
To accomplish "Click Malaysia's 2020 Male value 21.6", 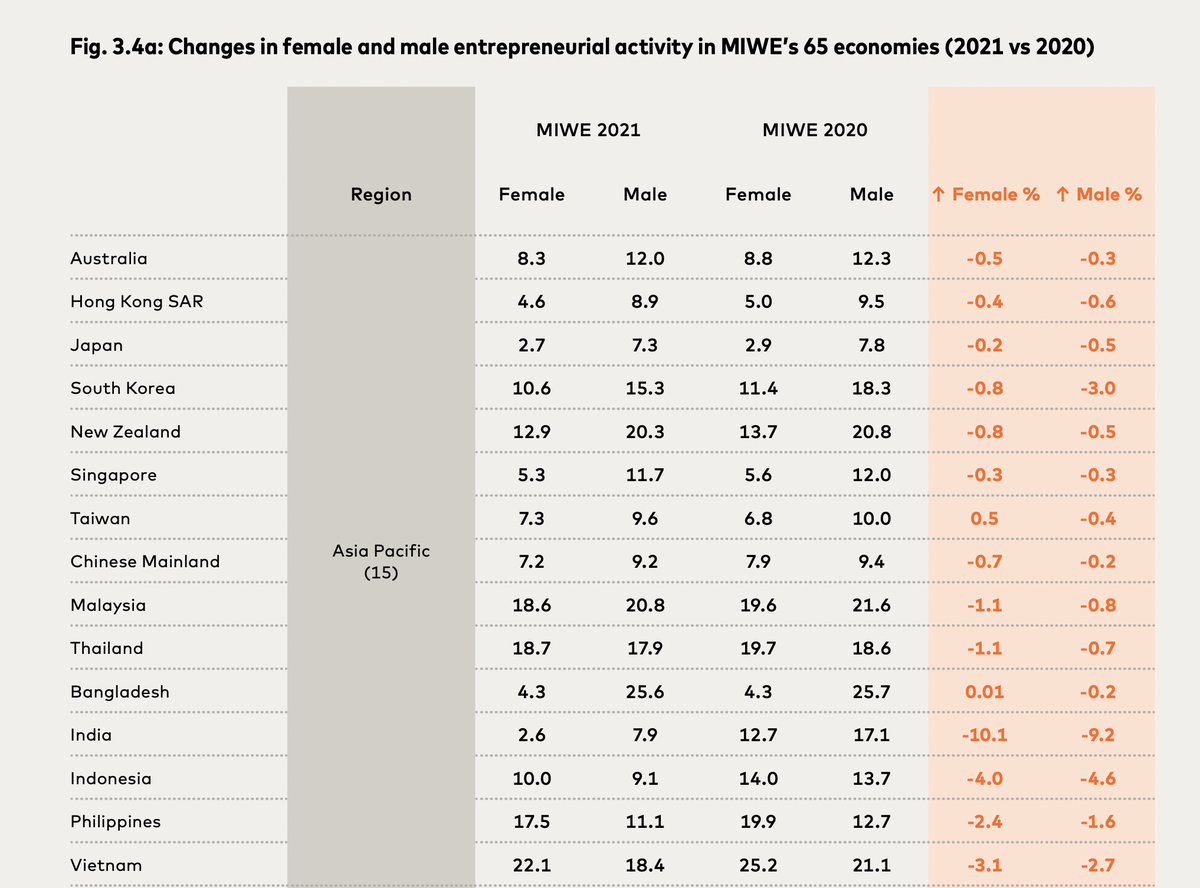I will coord(871,605).
